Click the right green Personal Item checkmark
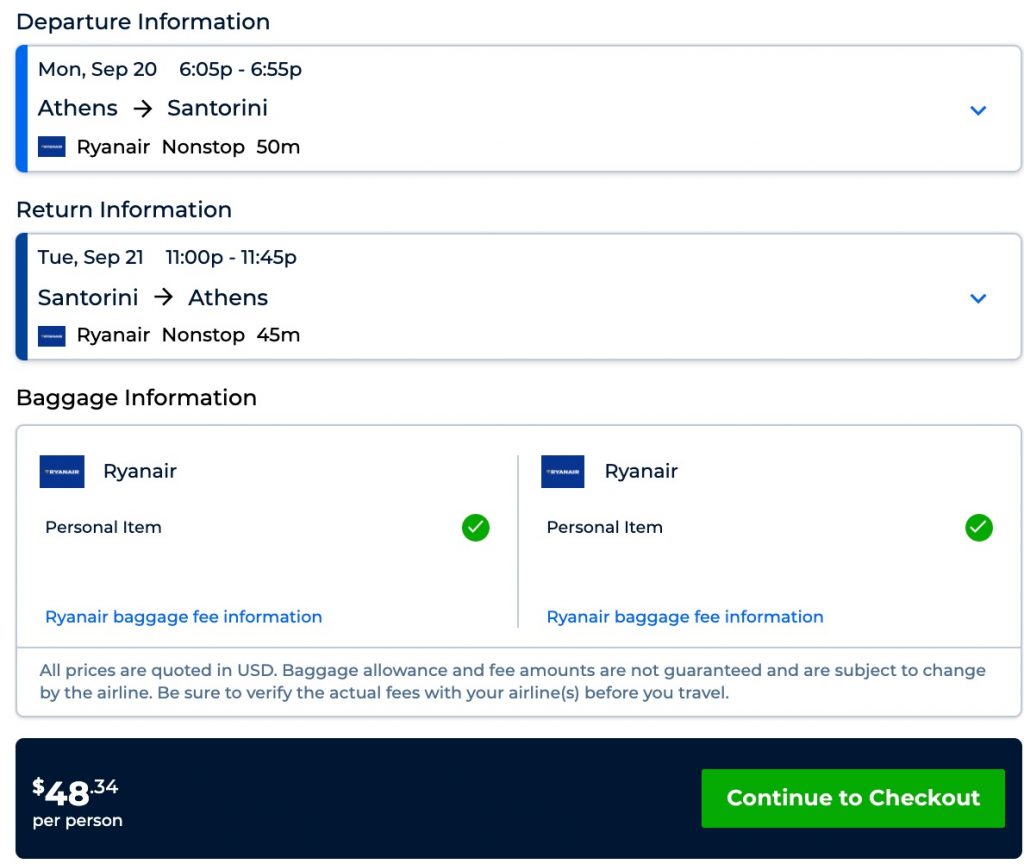Viewport: 1024px width, 864px height. [x=979, y=527]
